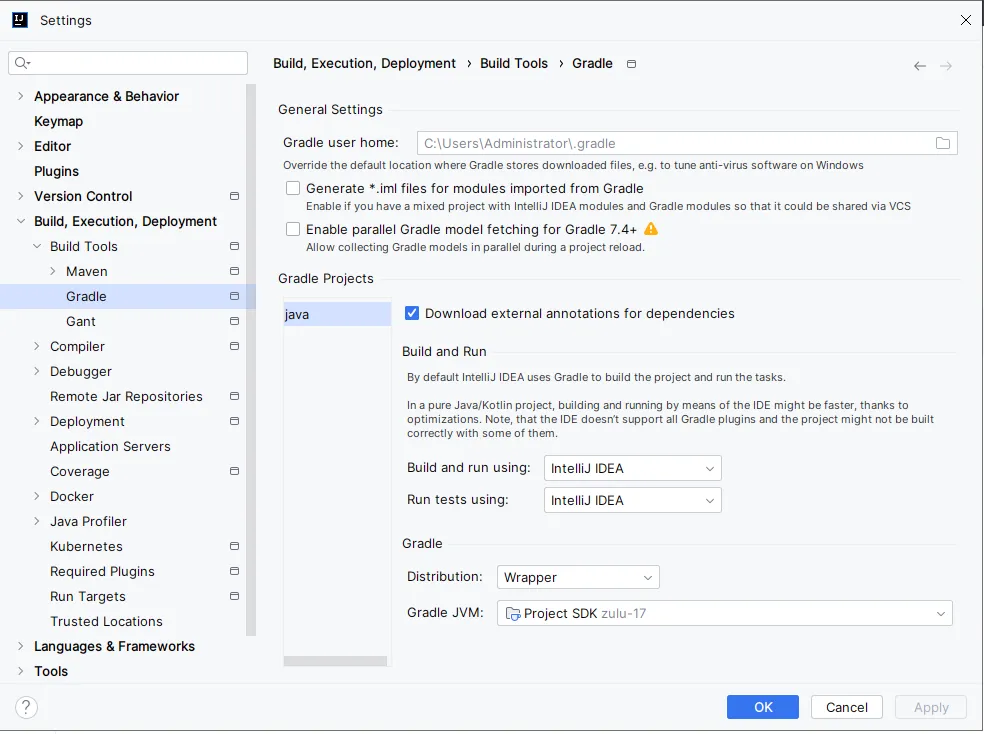Close the Settings dialog

click(966, 20)
